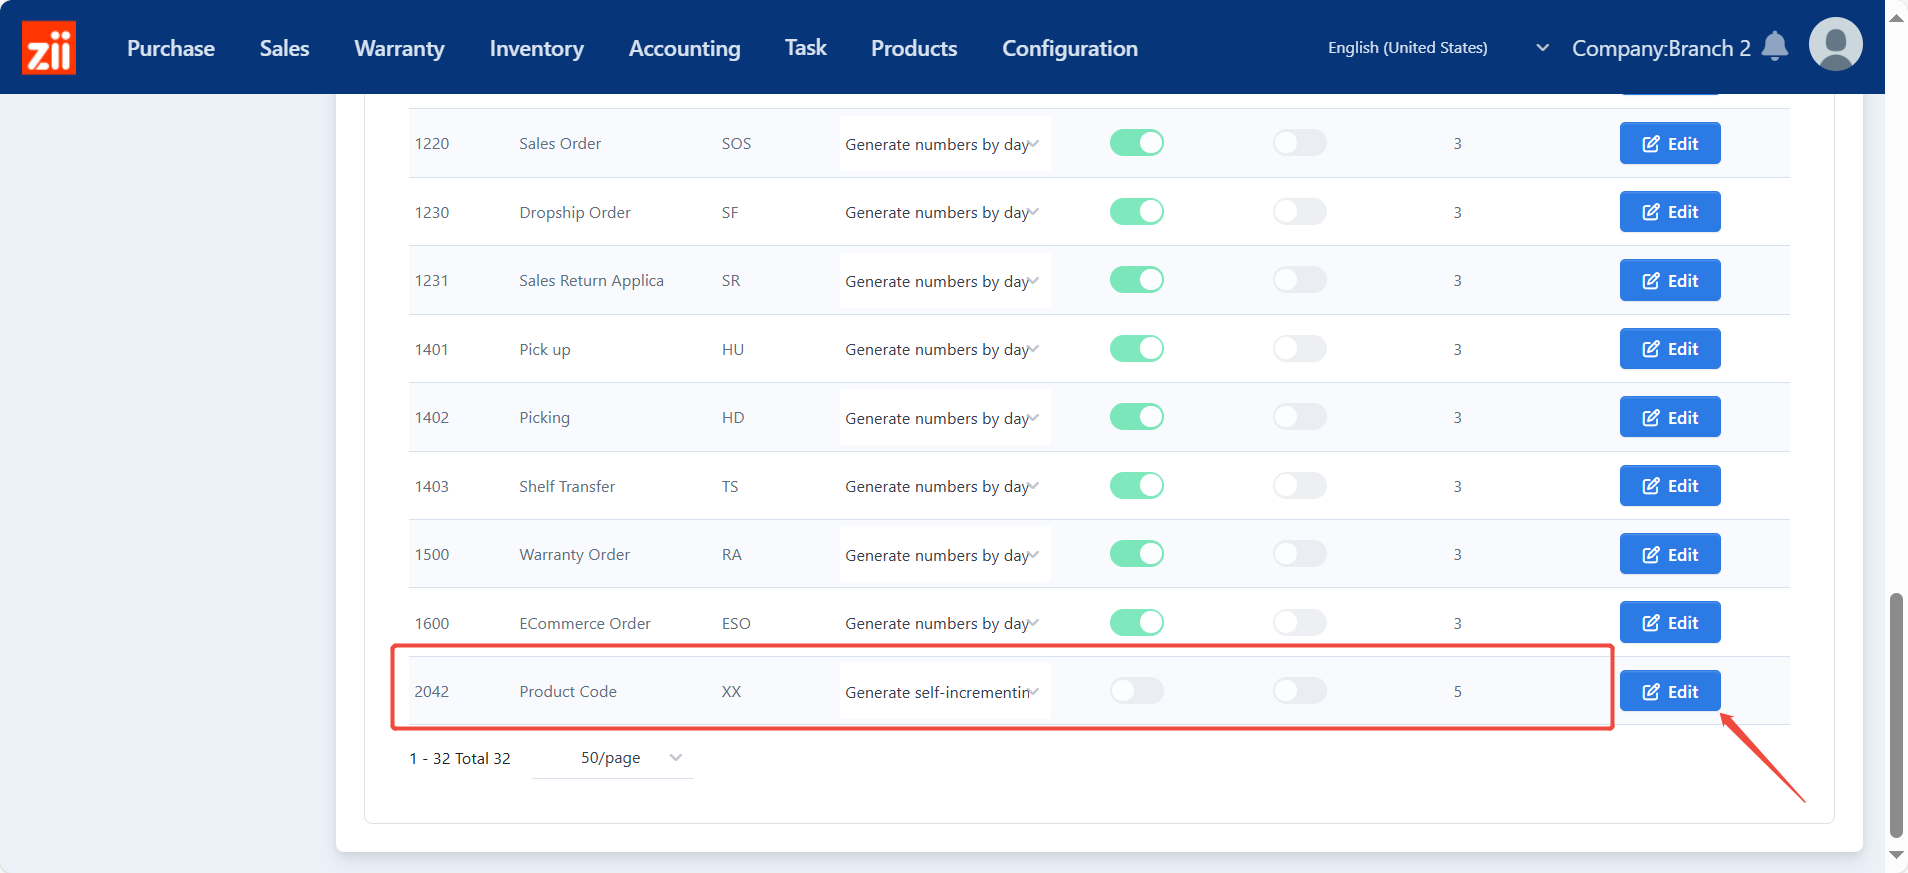Edit the Warranty Order row
This screenshot has width=1908, height=873.
click(x=1670, y=554)
